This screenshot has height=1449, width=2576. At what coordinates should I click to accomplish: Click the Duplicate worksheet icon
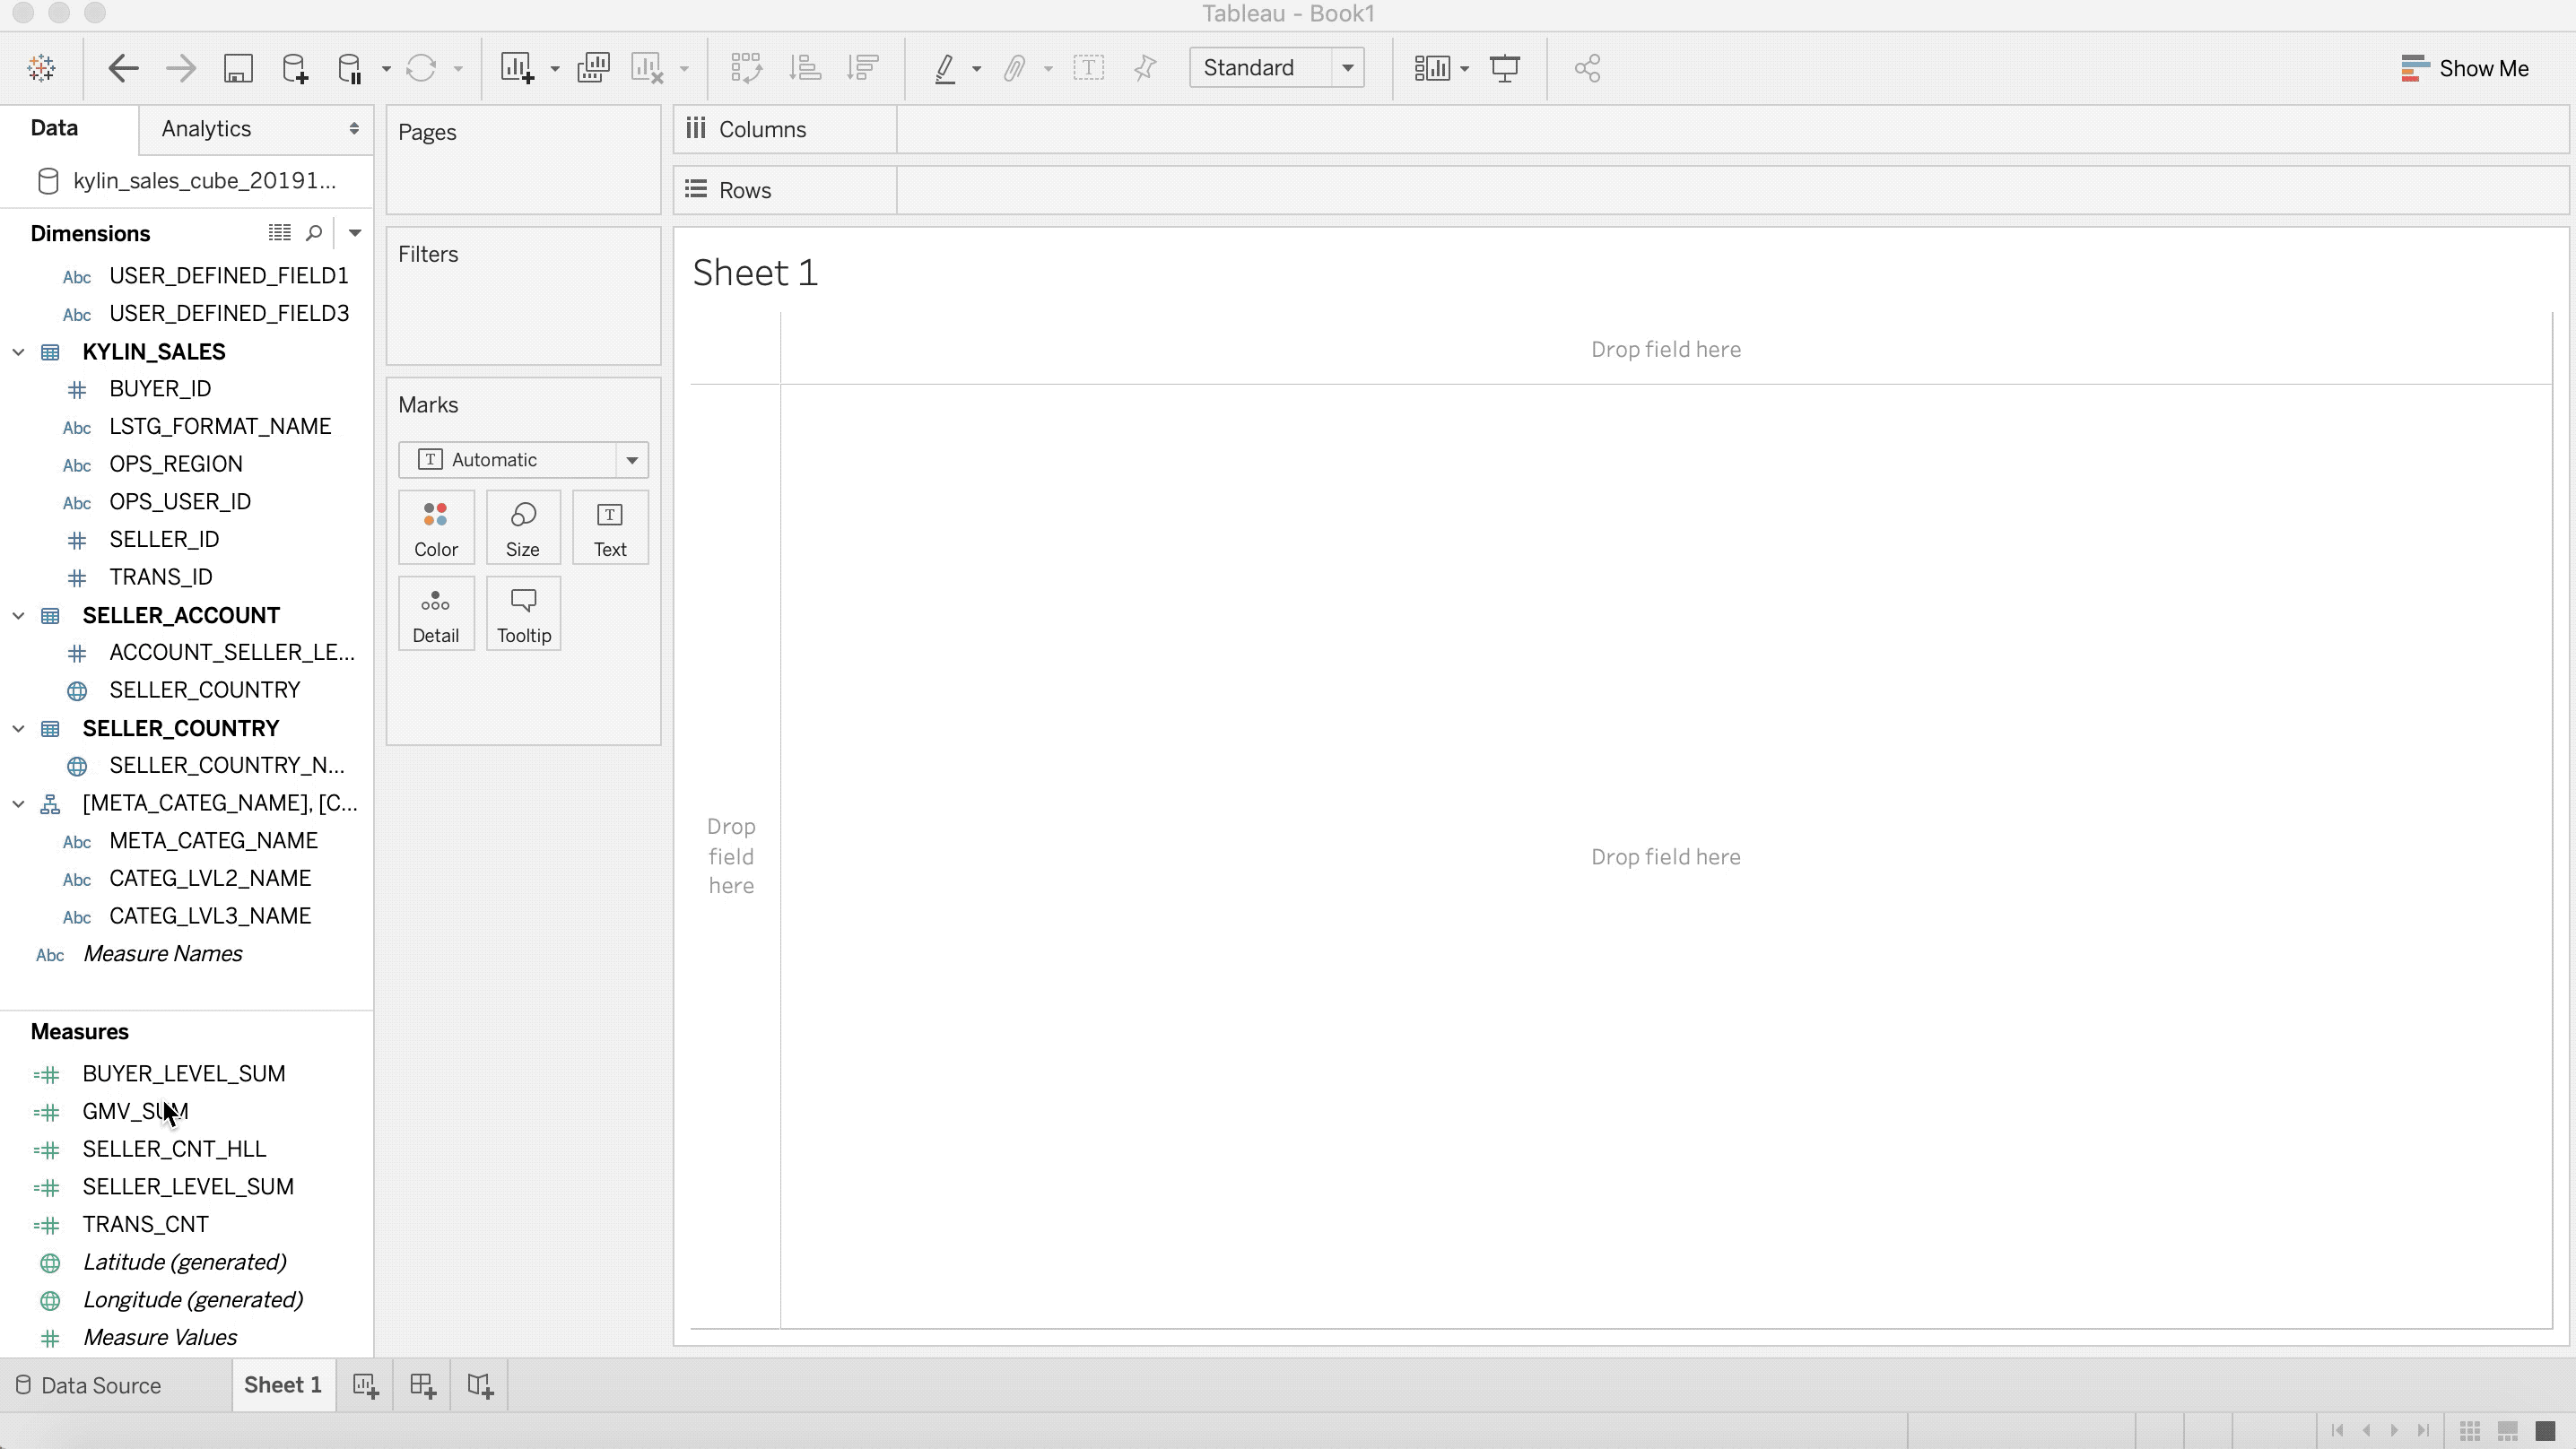[x=593, y=68]
